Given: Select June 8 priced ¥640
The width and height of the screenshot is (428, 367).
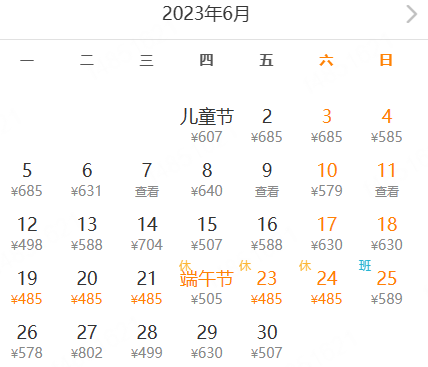Looking at the screenshot, I should pyautogui.click(x=207, y=180).
